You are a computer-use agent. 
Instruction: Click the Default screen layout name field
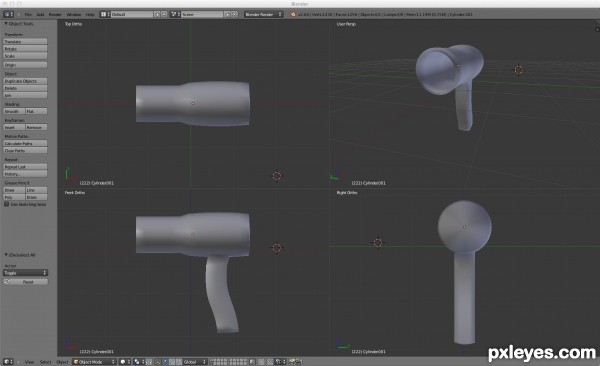132,14
